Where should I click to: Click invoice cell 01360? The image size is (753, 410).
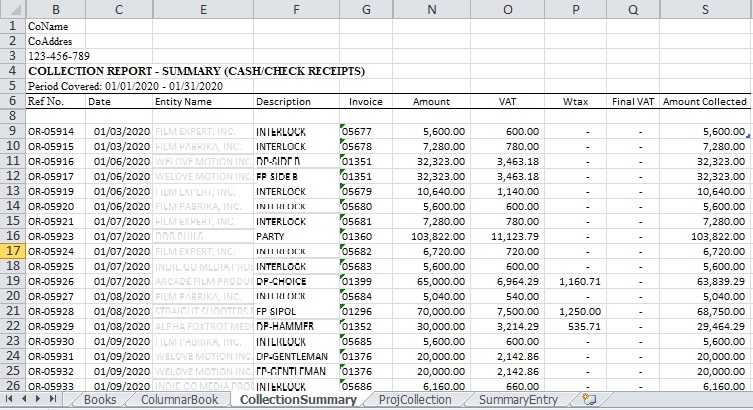click(366, 236)
